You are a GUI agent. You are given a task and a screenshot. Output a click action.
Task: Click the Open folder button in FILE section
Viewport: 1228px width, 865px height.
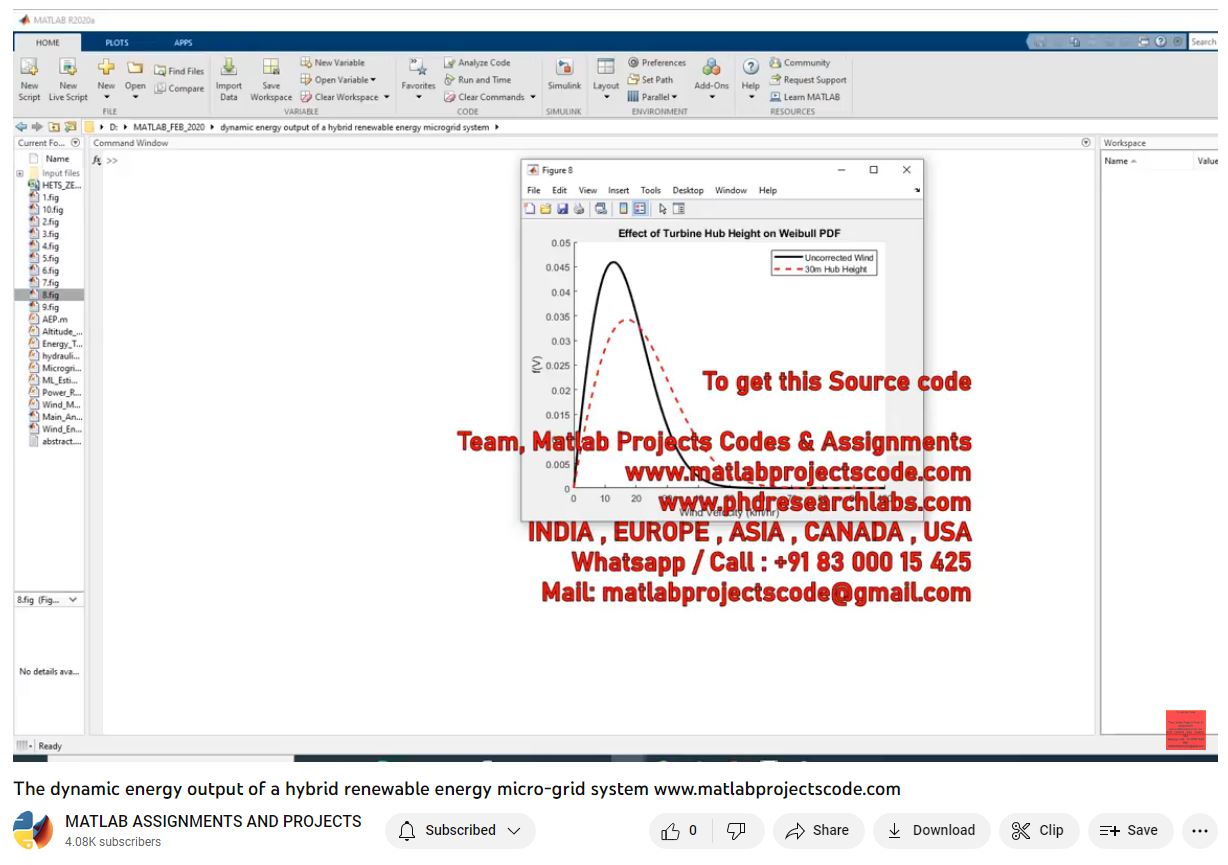coord(135,79)
